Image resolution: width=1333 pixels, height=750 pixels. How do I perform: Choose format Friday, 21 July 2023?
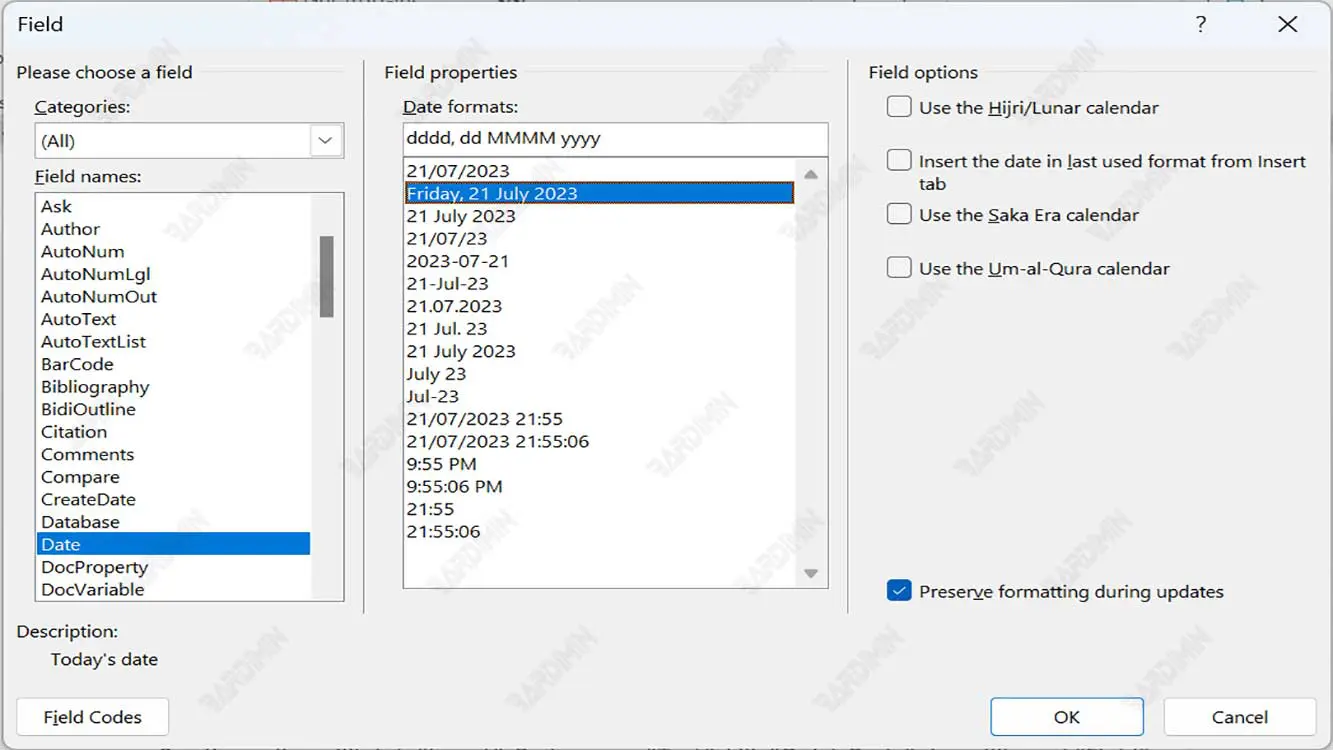tap(599, 193)
